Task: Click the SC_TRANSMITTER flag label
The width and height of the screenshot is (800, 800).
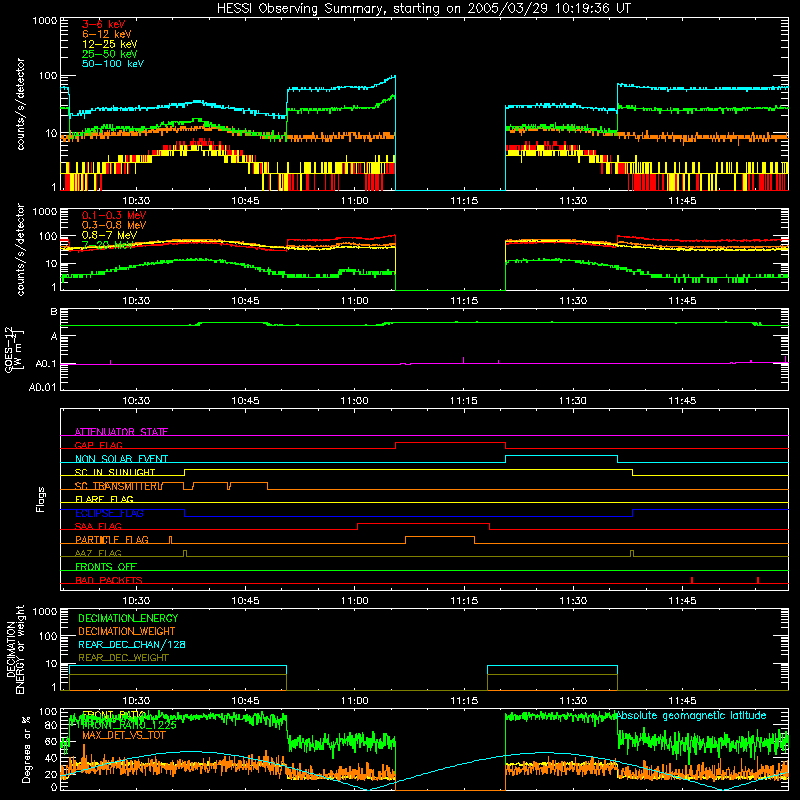Action: (118, 486)
